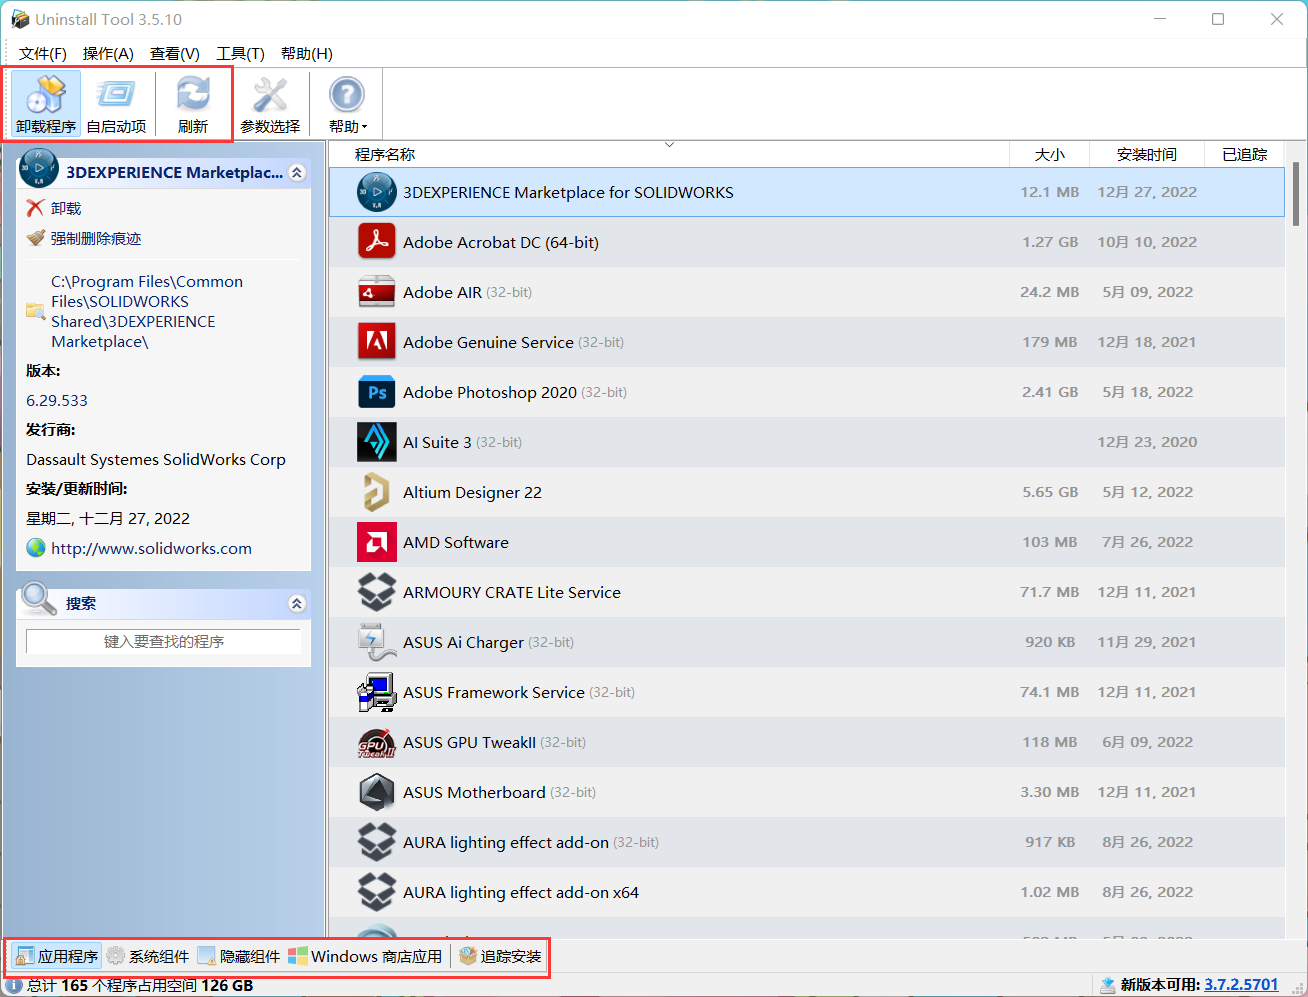Click the globe icon beside solidworks link
The height and width of the screenshot is (997, 1308).
[x=35, y=548]
